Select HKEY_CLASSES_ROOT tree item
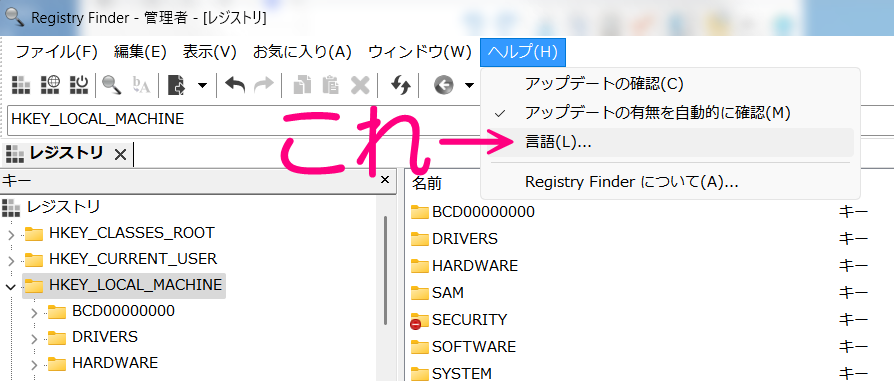894x381 pixels. 132,233
